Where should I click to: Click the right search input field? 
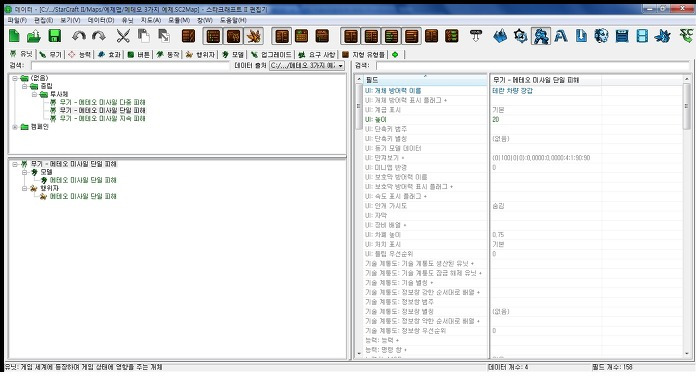click(533, 66)
